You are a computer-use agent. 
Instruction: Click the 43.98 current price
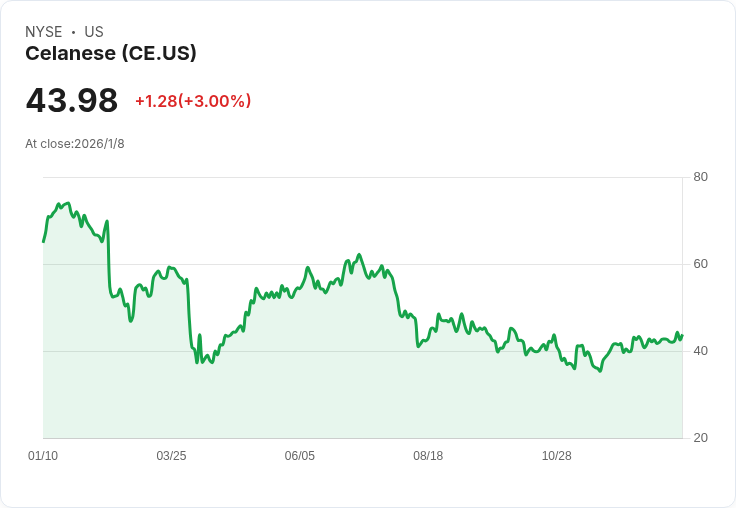72,101
